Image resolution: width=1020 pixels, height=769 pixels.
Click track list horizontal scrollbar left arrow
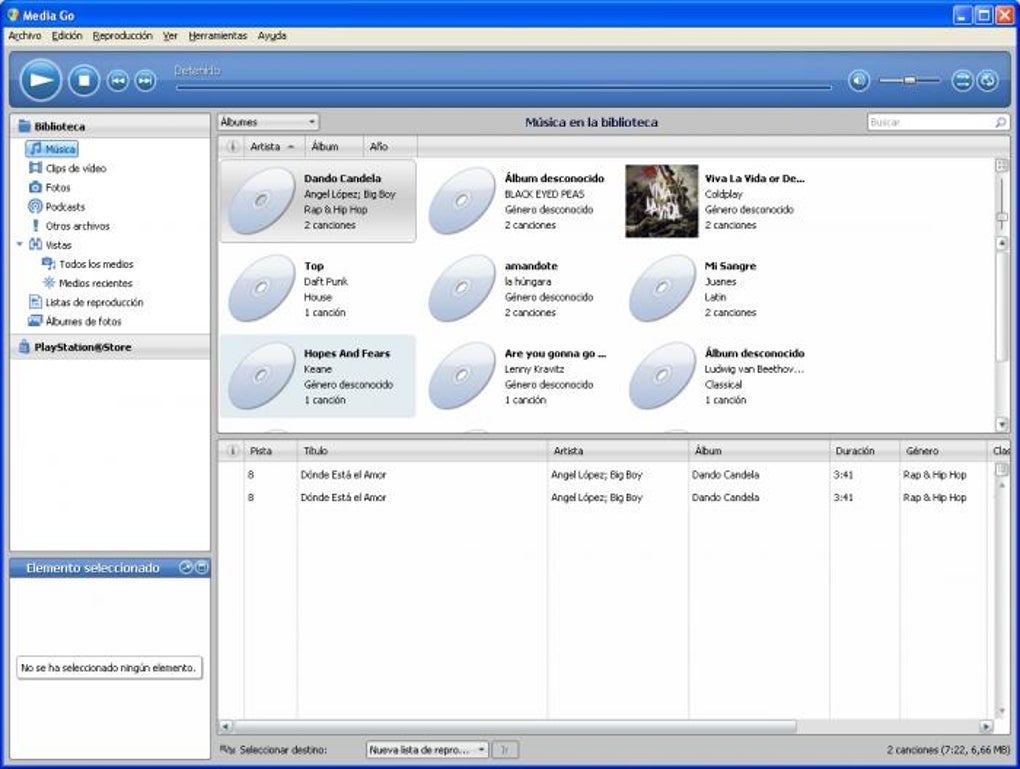pyautogui.click(x=226, y=726)
